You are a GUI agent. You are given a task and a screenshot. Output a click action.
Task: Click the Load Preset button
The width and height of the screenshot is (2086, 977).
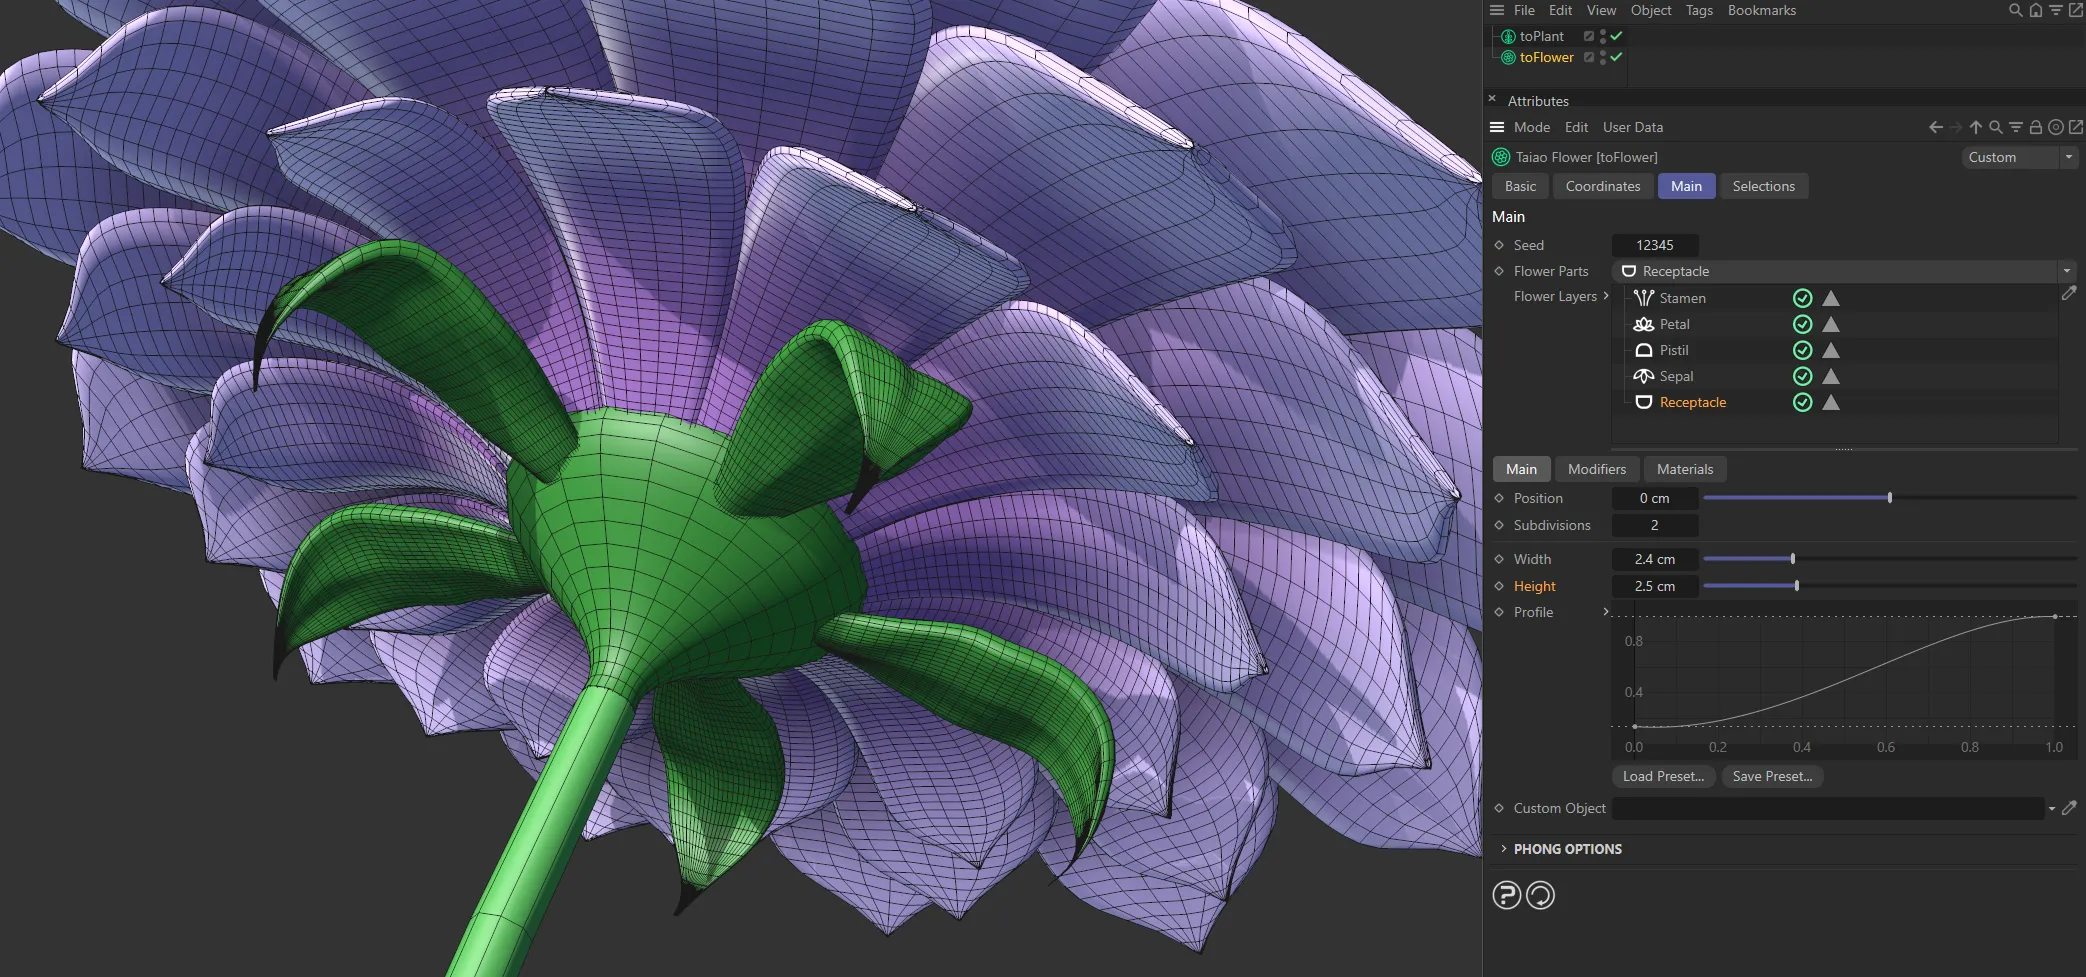coord(1662,776)
